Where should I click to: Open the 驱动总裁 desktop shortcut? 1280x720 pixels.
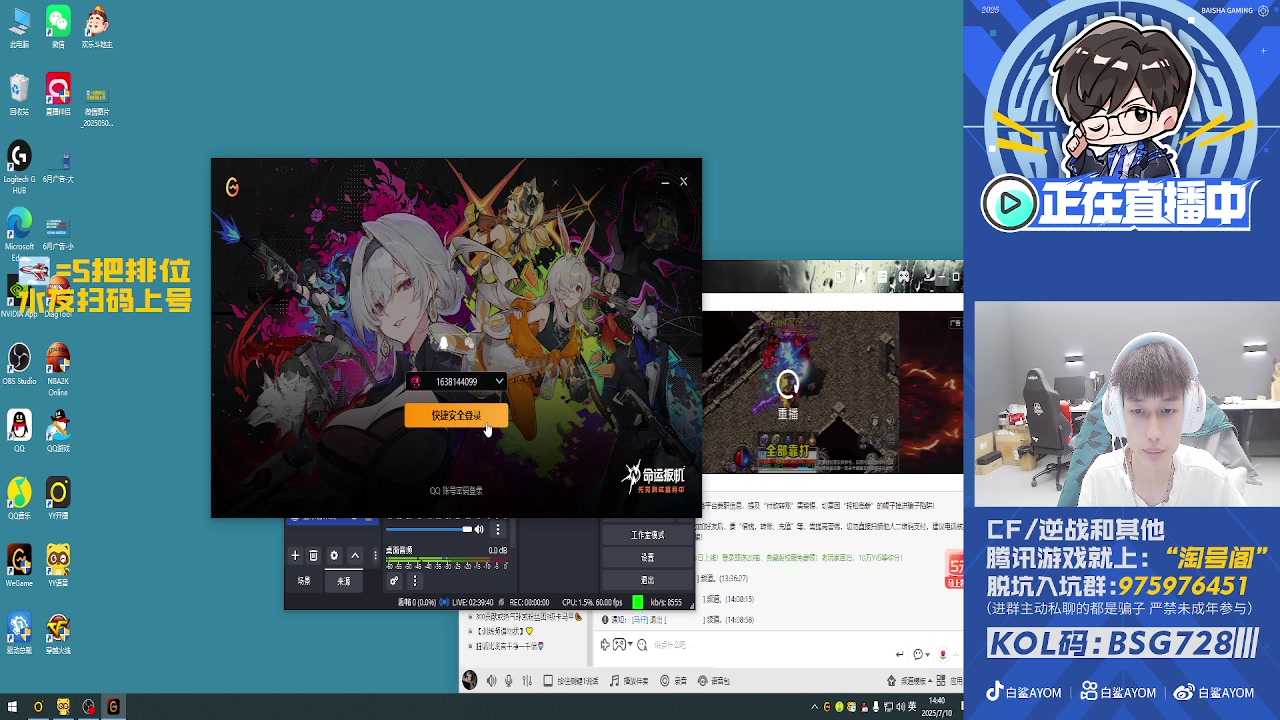(19, 633)
